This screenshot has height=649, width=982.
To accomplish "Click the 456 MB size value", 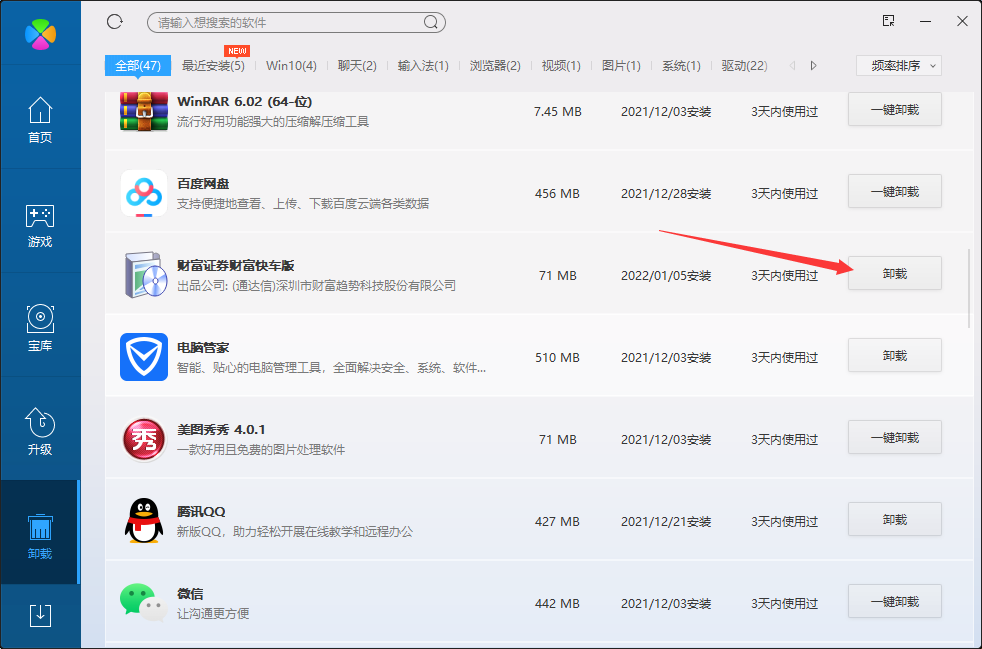I will point(557,194).
